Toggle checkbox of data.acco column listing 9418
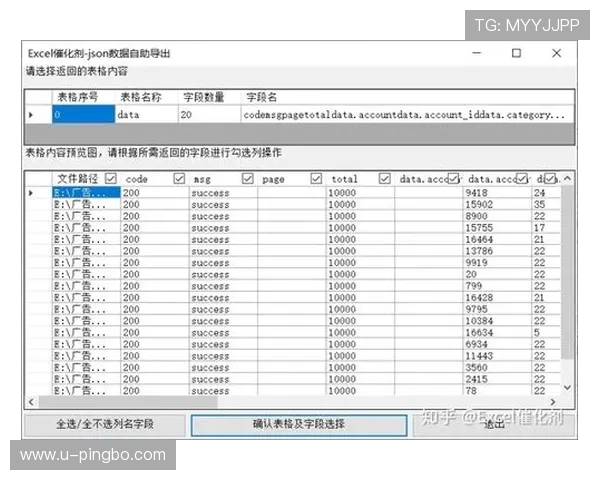 coord(522,178)
